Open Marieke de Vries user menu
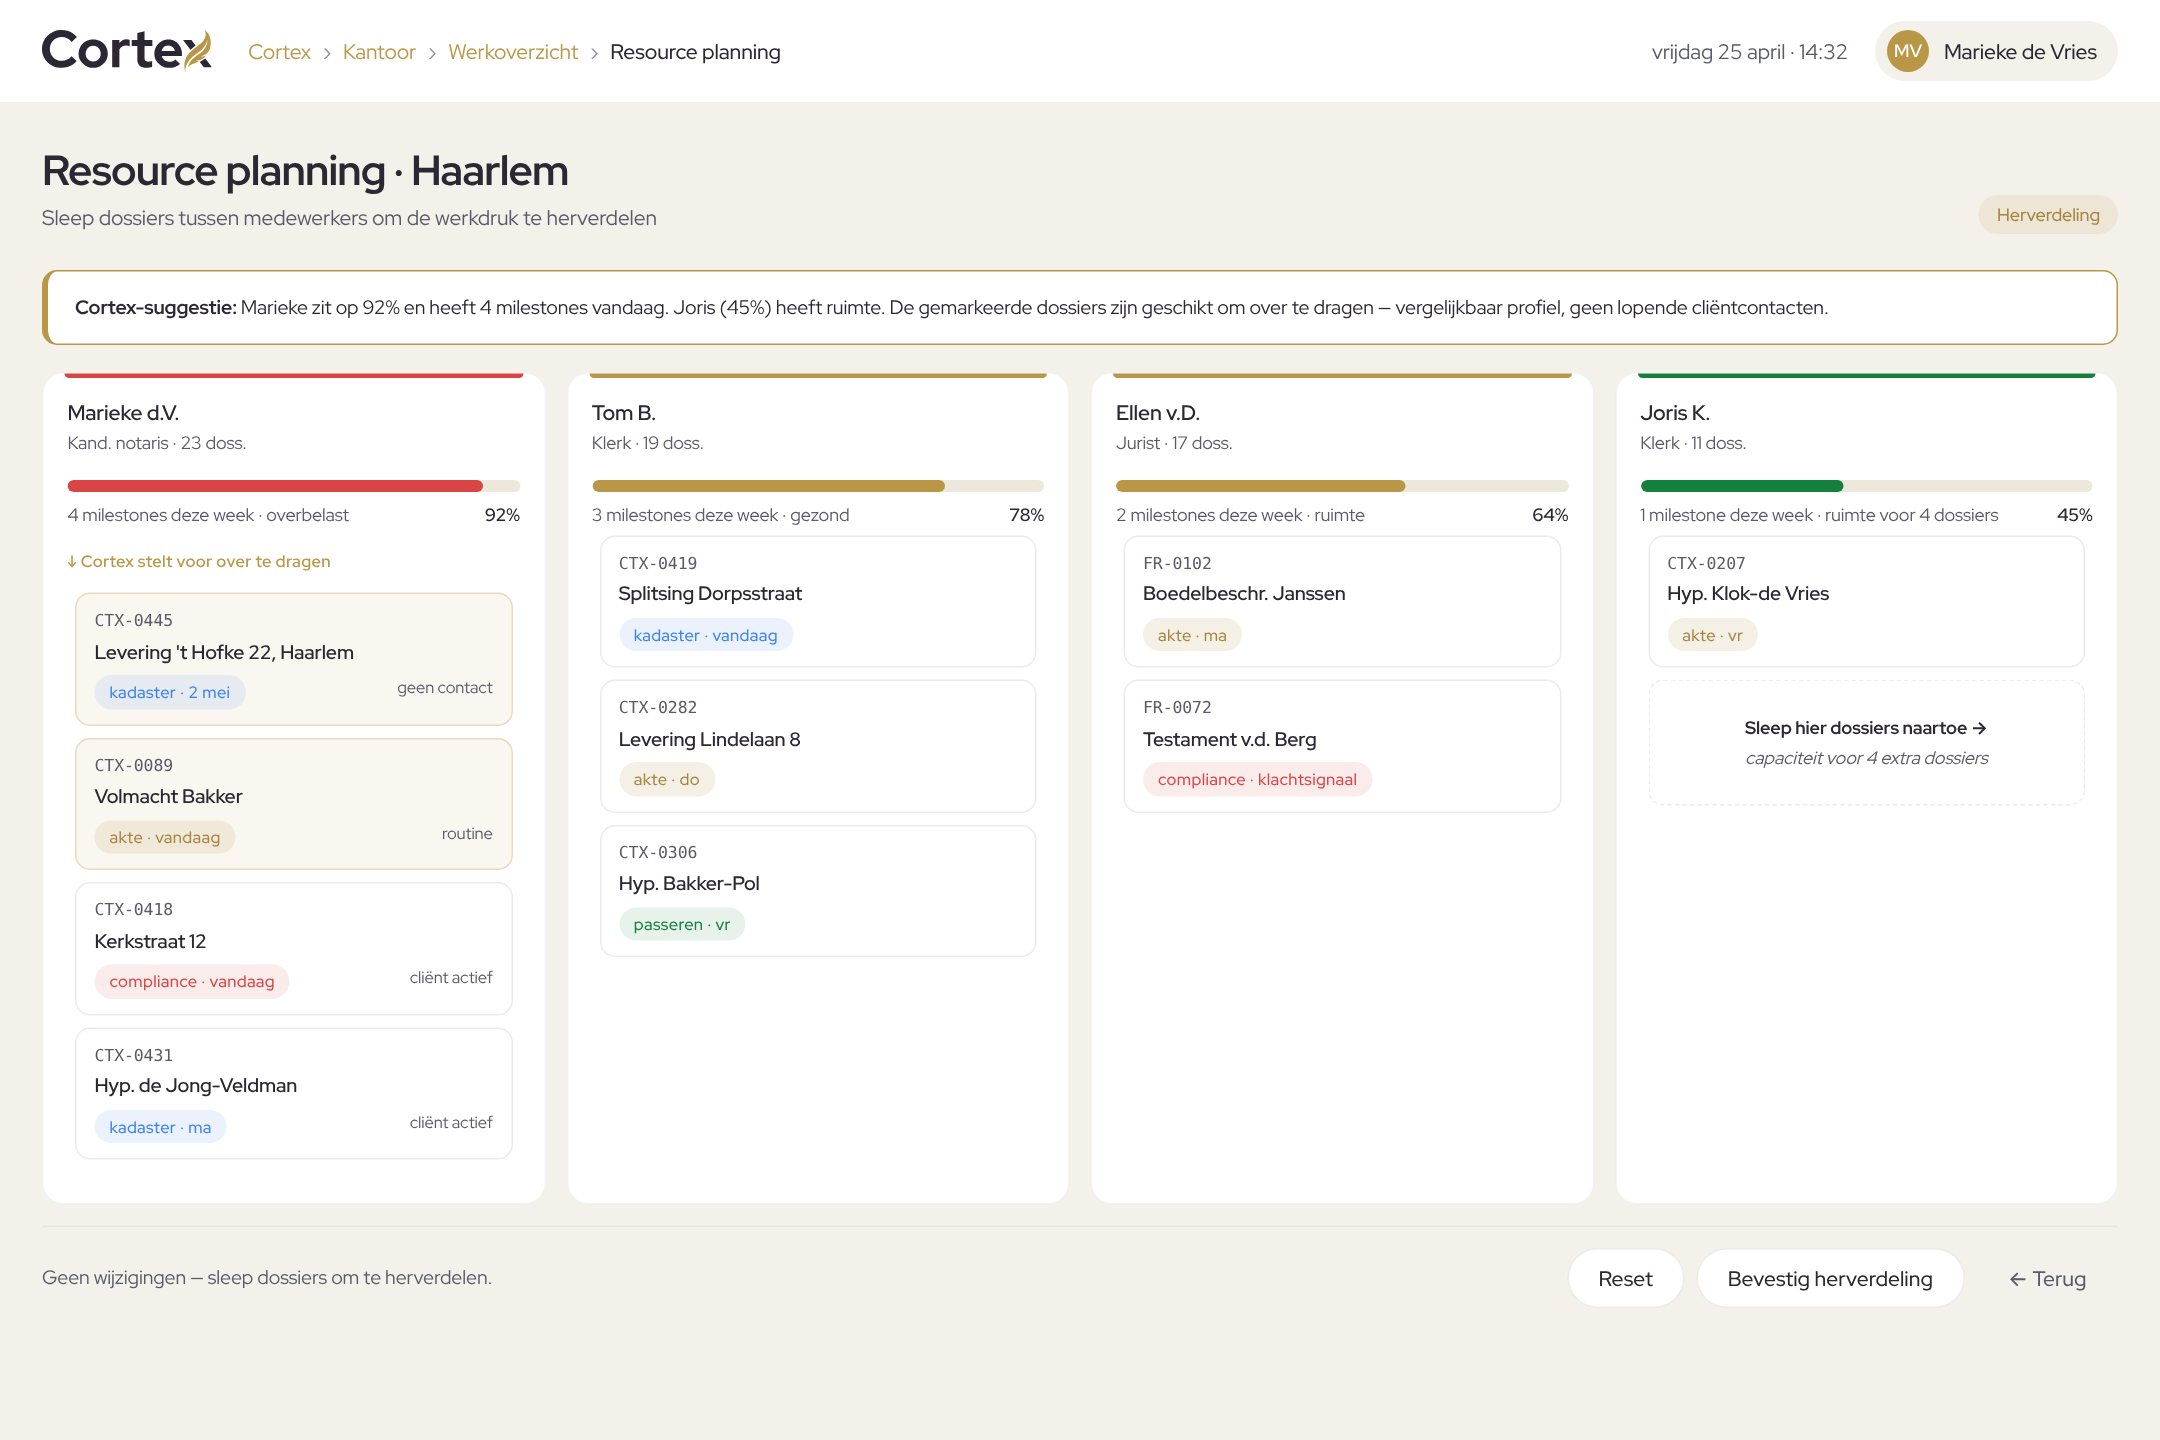Screen dimensions: 2160x1440 (1996, 51)
